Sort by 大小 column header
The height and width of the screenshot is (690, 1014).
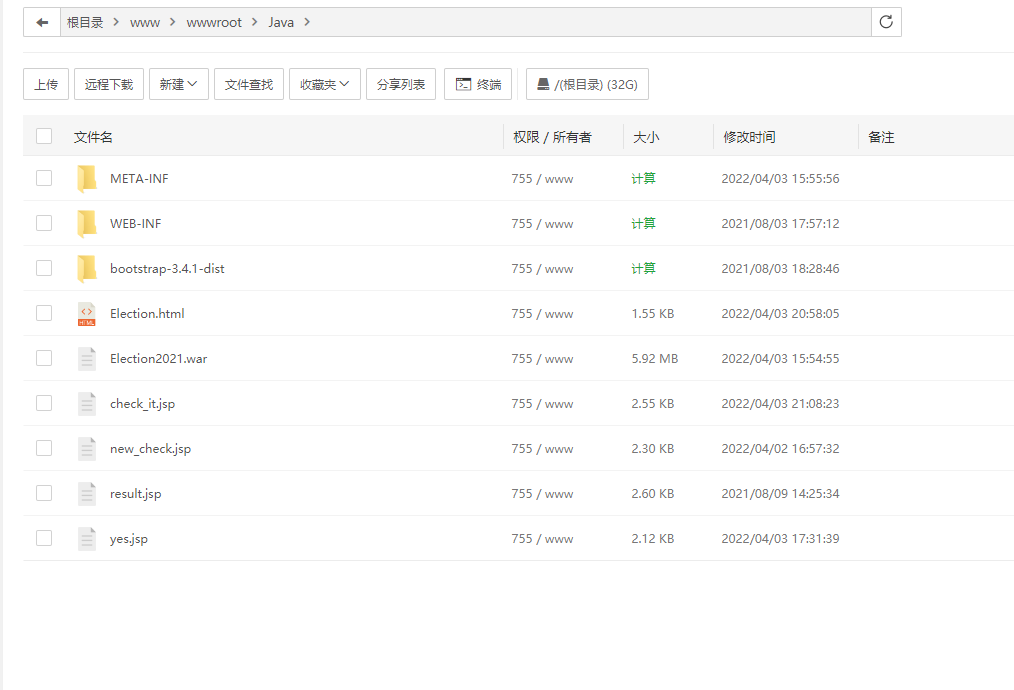(646, 137)
